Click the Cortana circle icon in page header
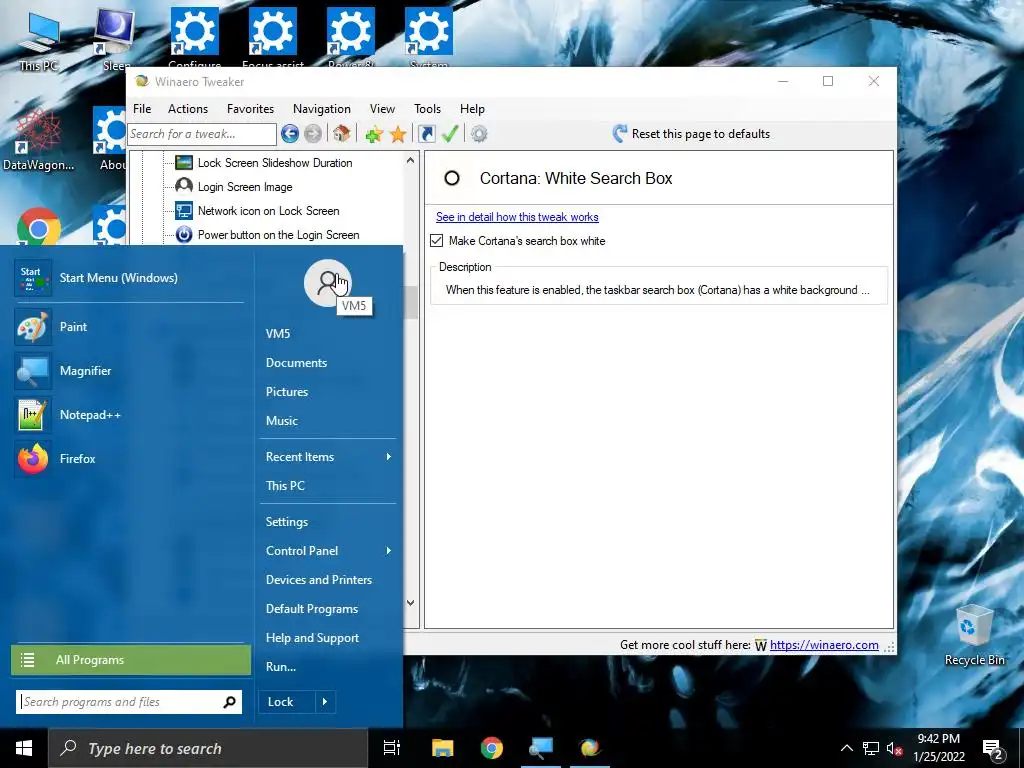The image size is (1024, 768). point(452,178)
